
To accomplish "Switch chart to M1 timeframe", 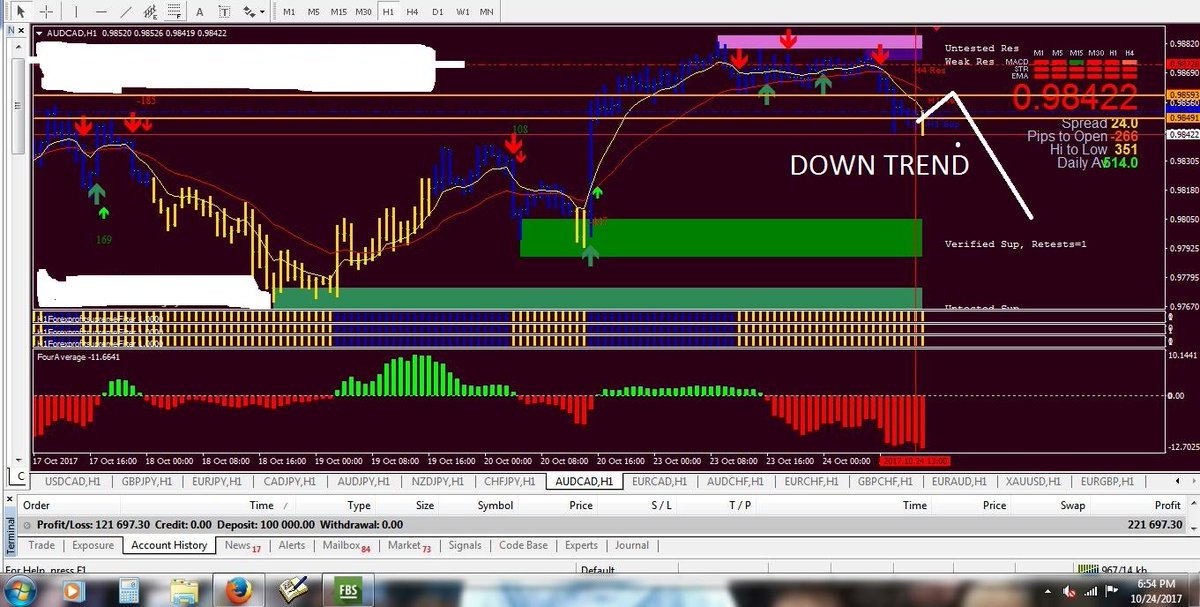I will tap(288, 12).
